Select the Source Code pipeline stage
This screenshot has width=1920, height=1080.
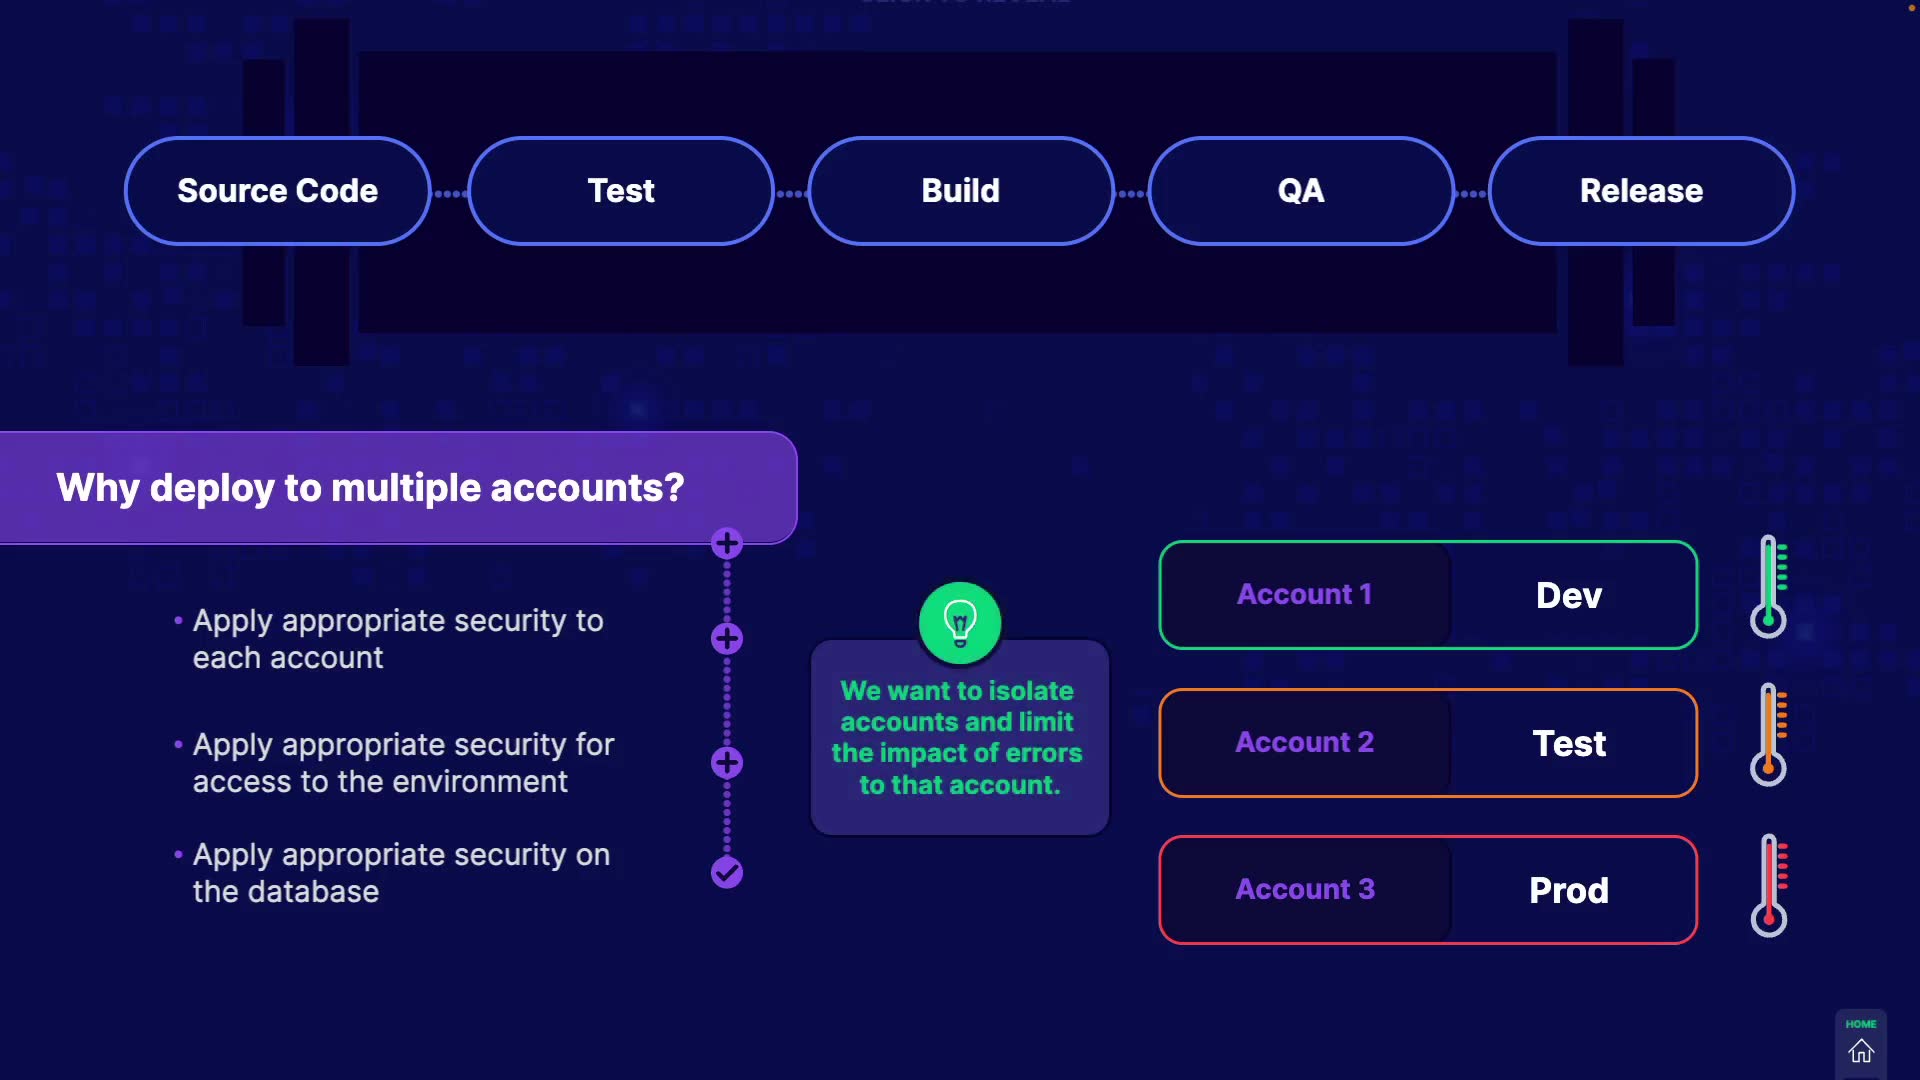coord(278,191)
